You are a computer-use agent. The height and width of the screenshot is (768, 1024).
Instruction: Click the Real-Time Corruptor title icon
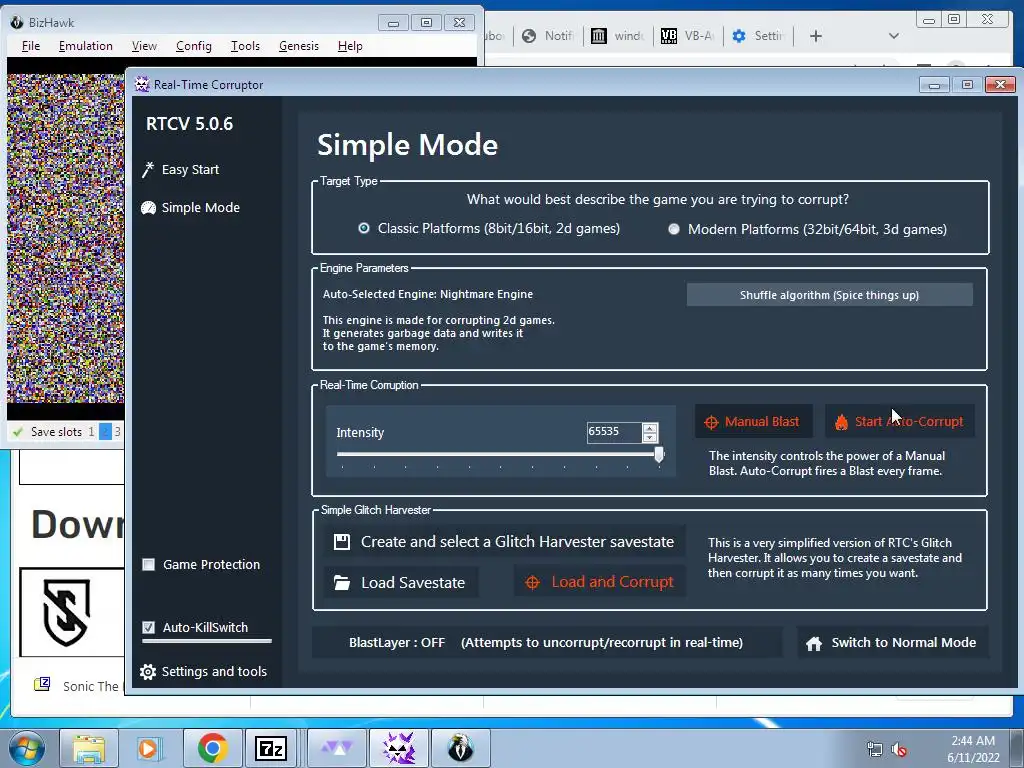pos(142,84)
